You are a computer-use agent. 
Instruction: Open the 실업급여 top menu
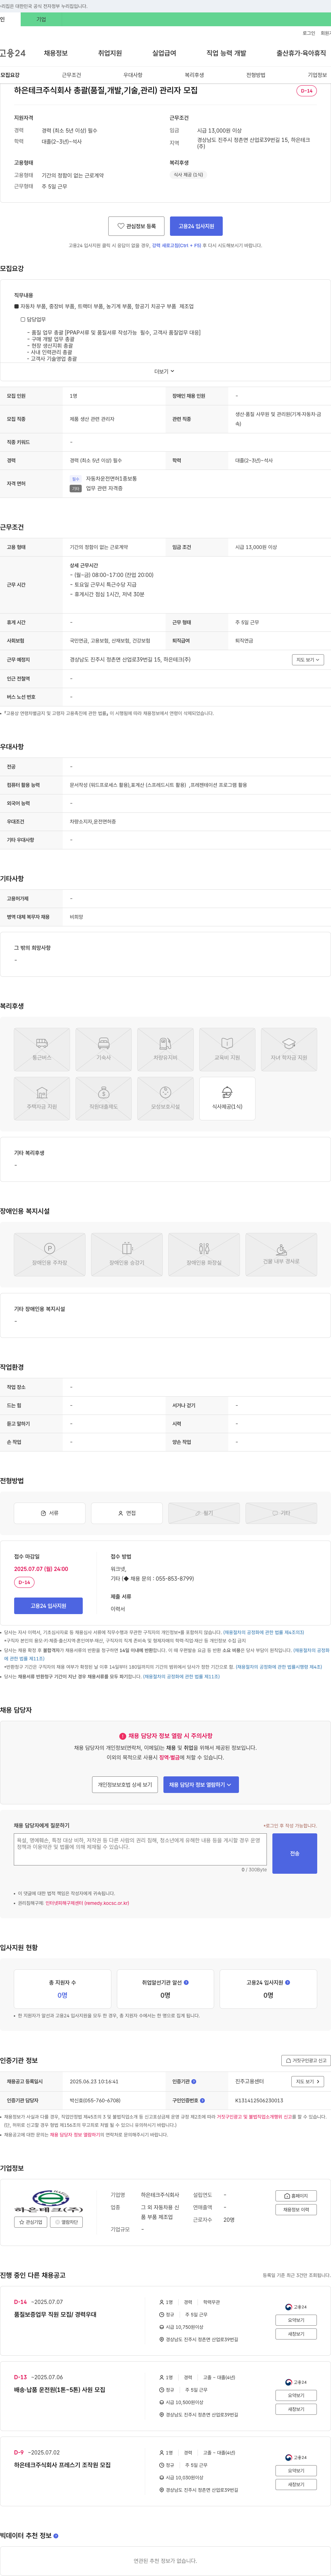click(164, 53)
